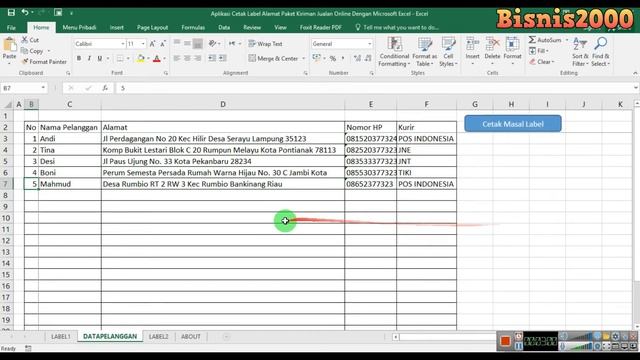Open the Menu Pribadi tab
This screenshot has width=640, height=360.
click(79, 27)
